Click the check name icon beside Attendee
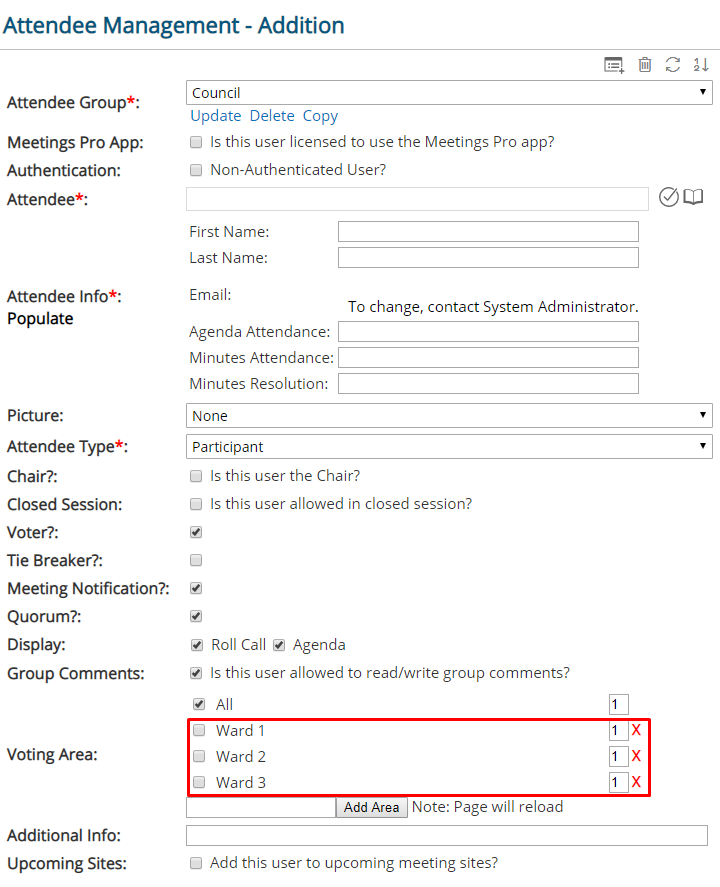Screen dimensions: 720x887 669,197
